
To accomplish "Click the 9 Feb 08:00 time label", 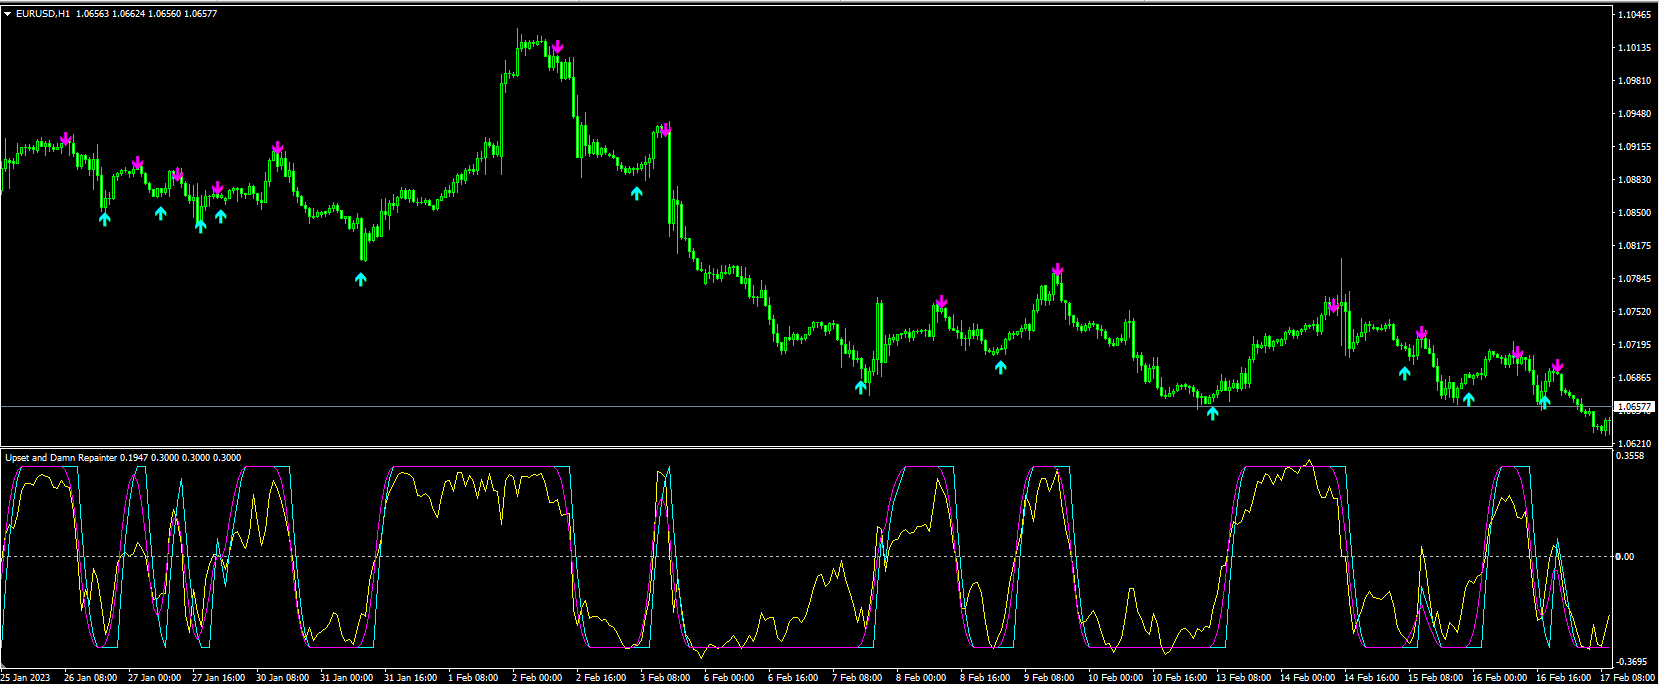I will (1050, 678).
